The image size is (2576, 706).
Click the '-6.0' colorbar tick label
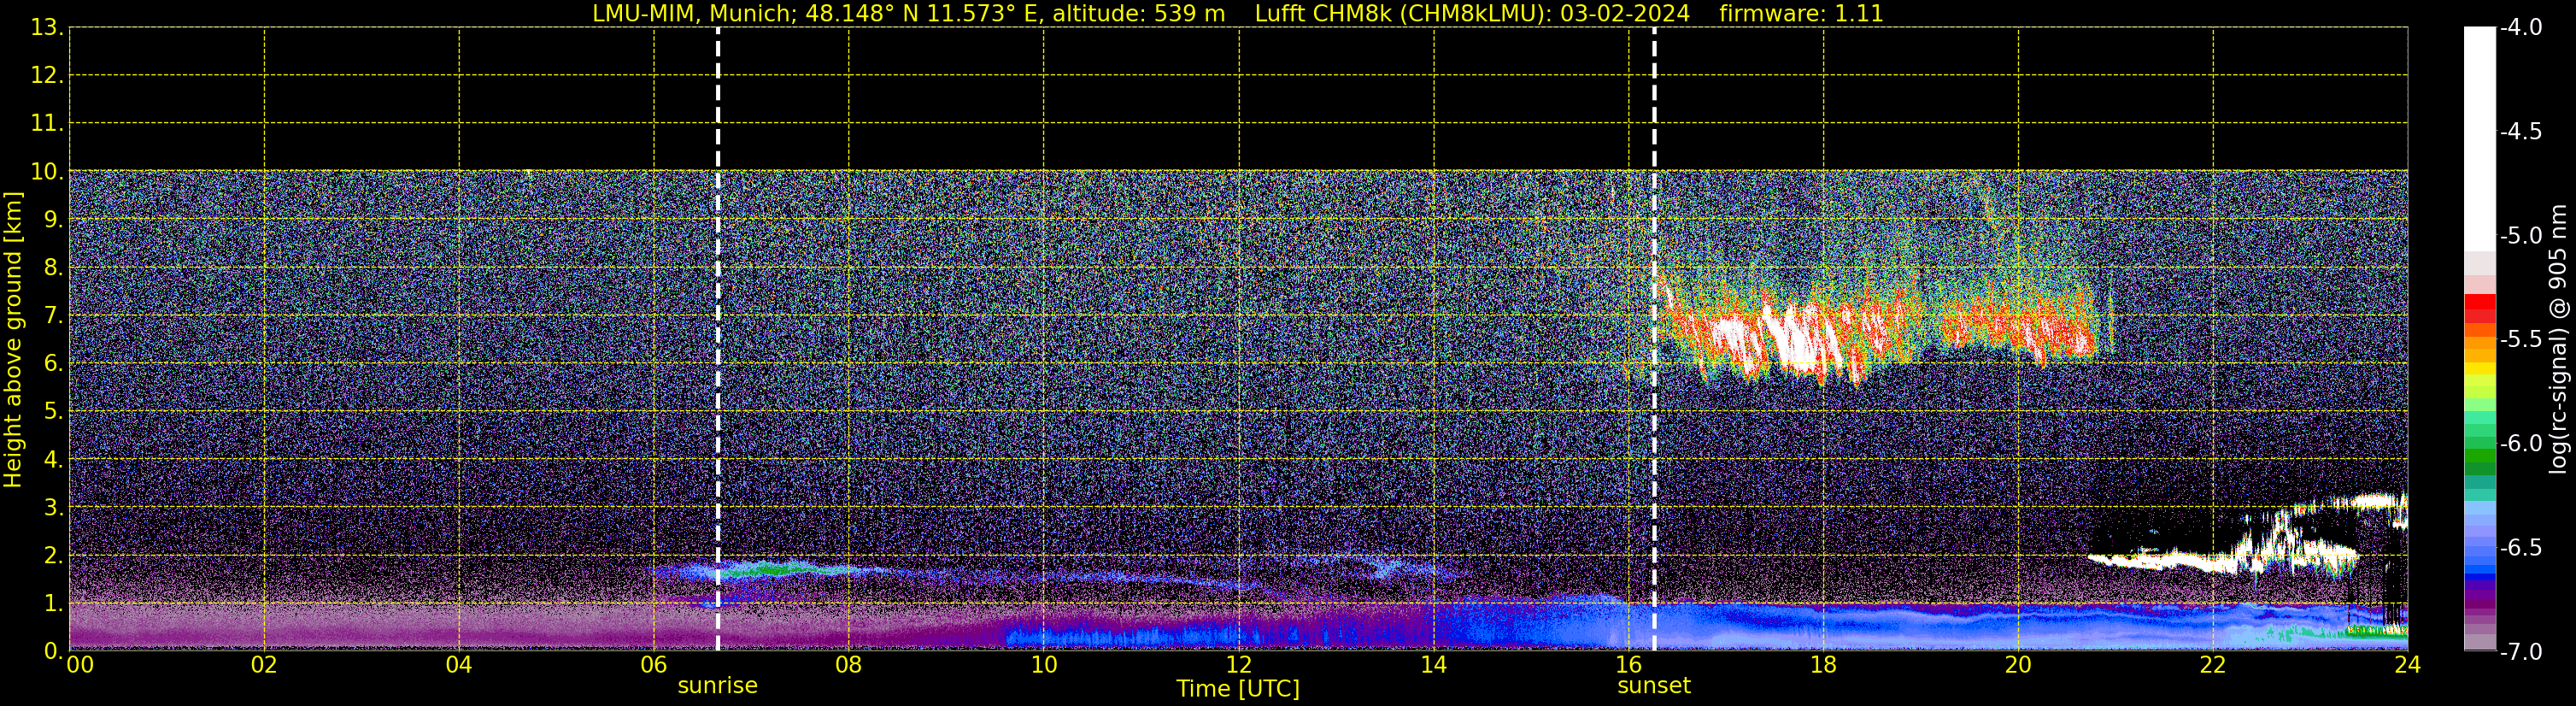[x=2520, y=444]
